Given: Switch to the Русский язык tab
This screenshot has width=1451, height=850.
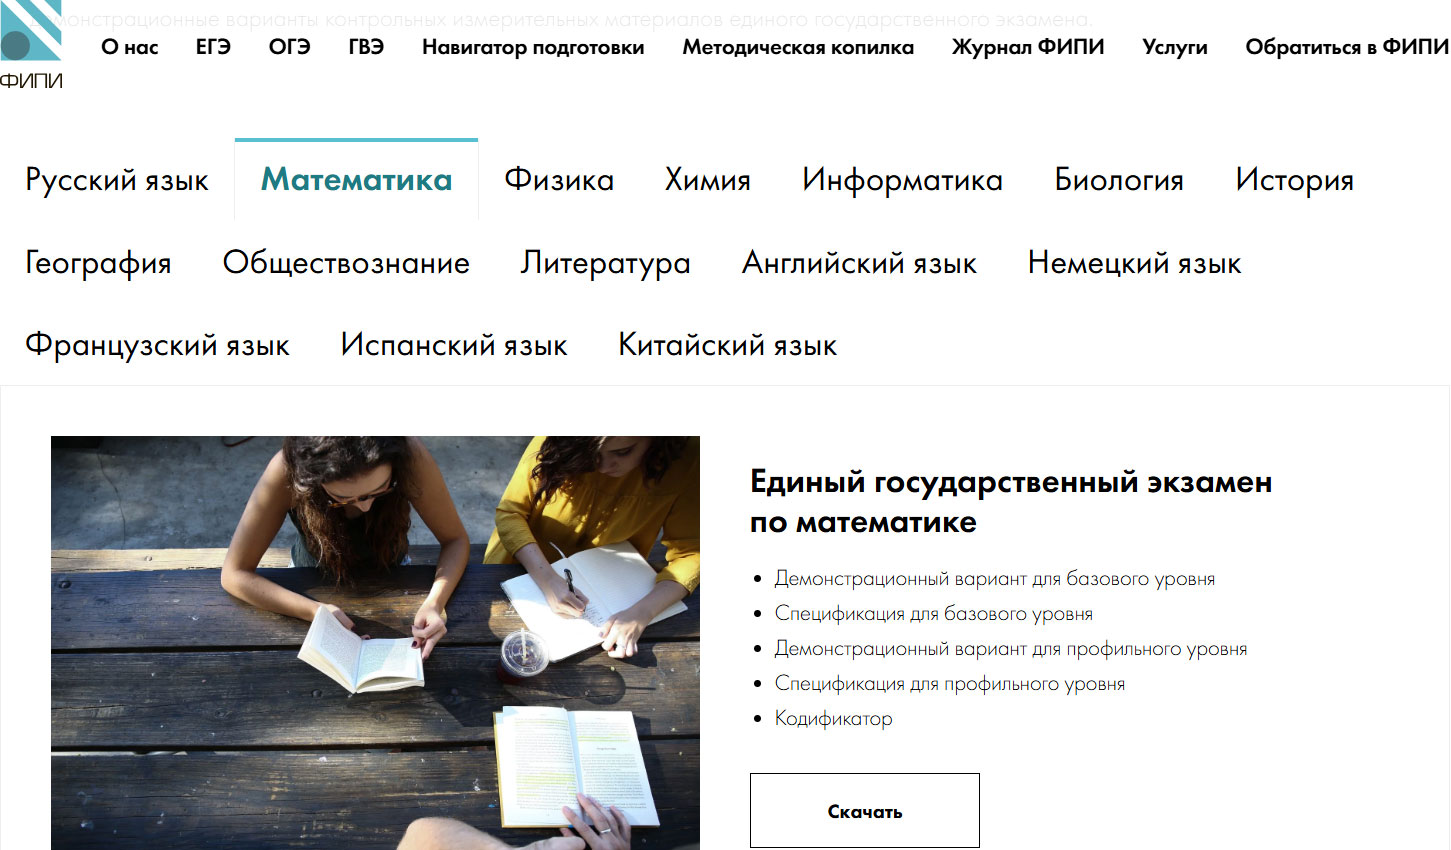Looking at the screenshot, I should (x=116, y=181).
